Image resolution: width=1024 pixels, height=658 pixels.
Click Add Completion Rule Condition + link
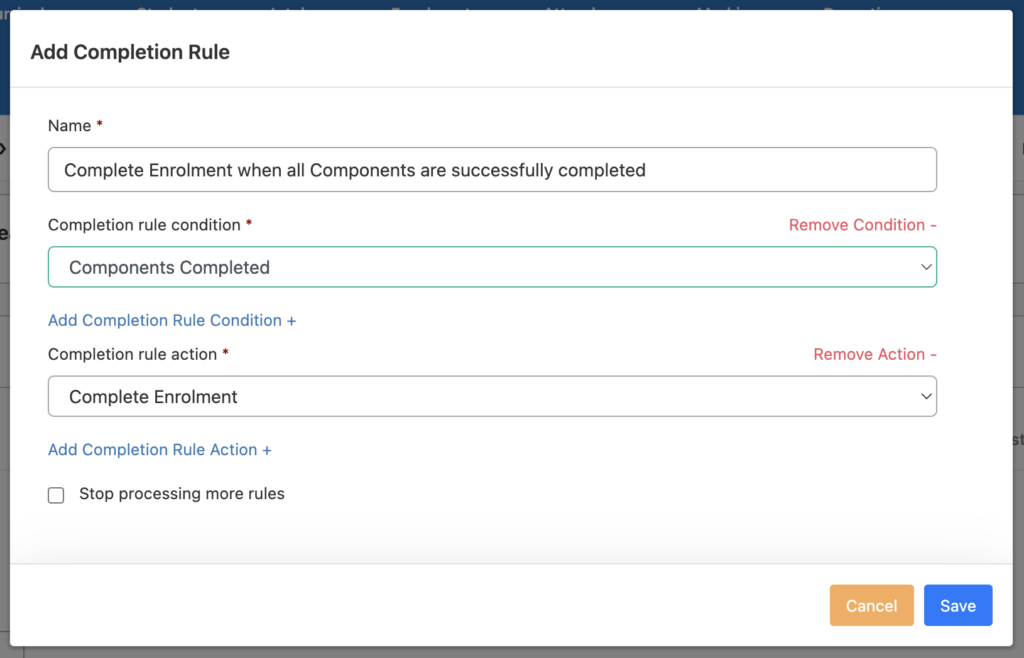[172, 320]
